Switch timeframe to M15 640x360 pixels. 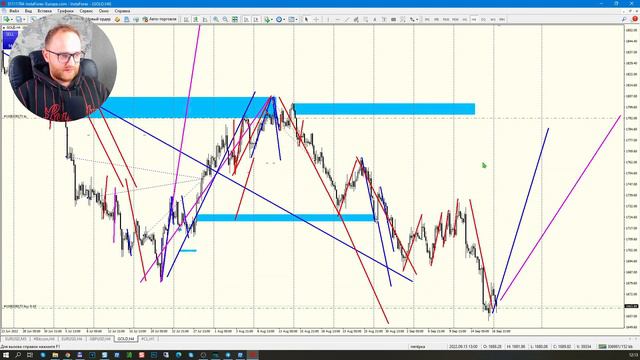click(446, 19)
